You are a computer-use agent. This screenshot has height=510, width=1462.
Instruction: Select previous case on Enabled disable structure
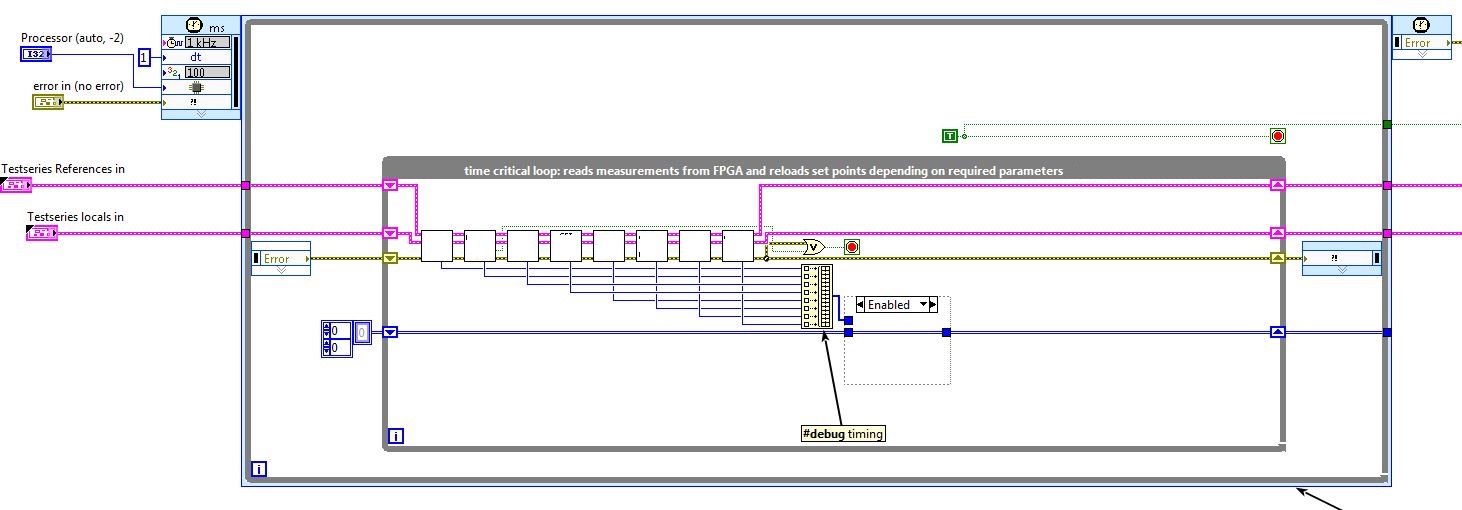(860, 304)
